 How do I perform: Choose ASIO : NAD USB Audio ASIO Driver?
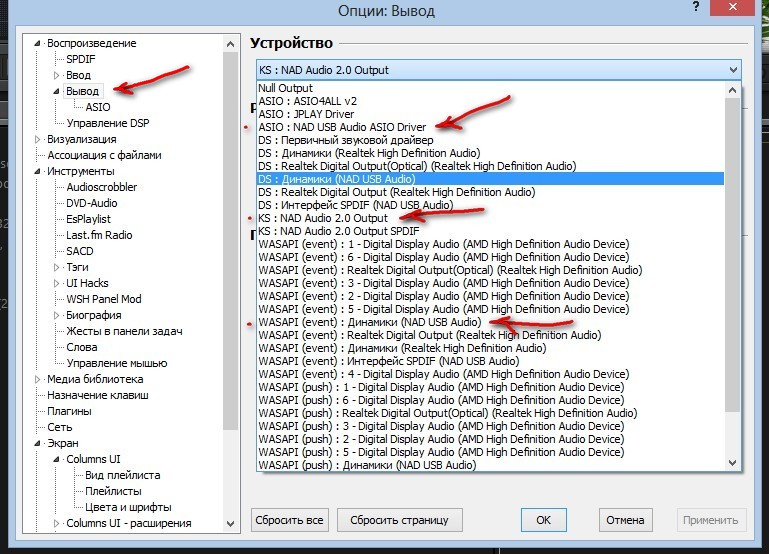click(490, 127)
